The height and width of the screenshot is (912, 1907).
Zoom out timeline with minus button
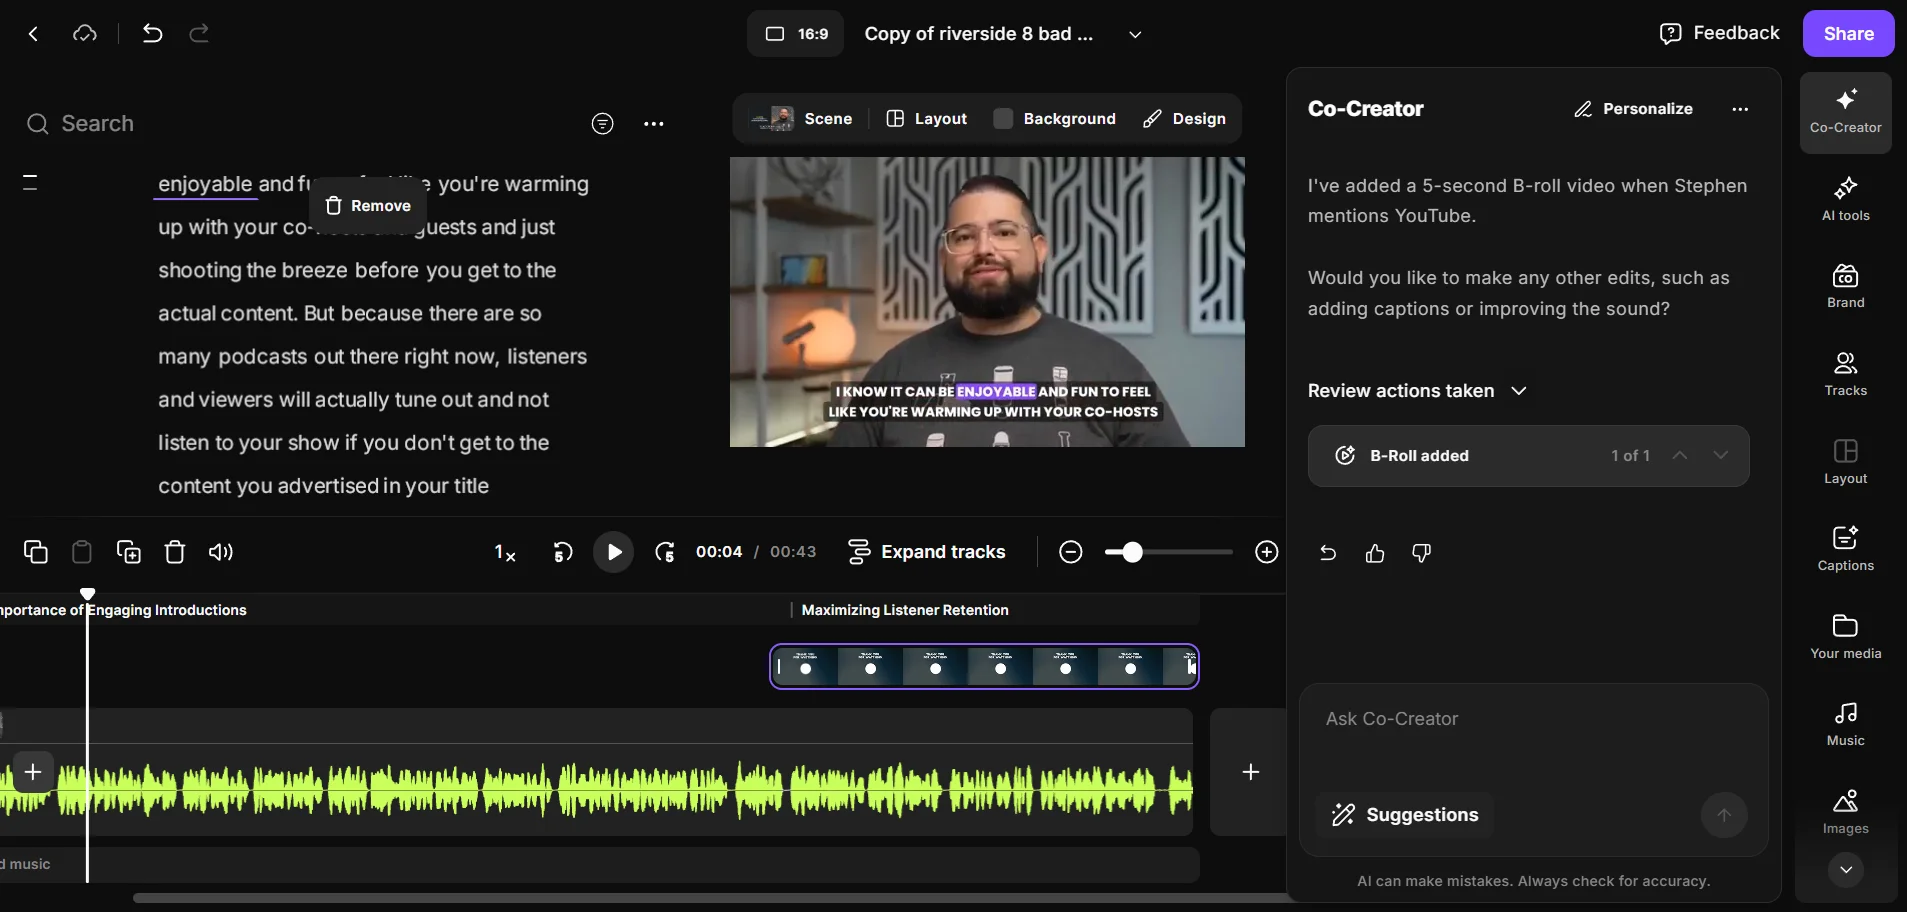(1071, 552)
